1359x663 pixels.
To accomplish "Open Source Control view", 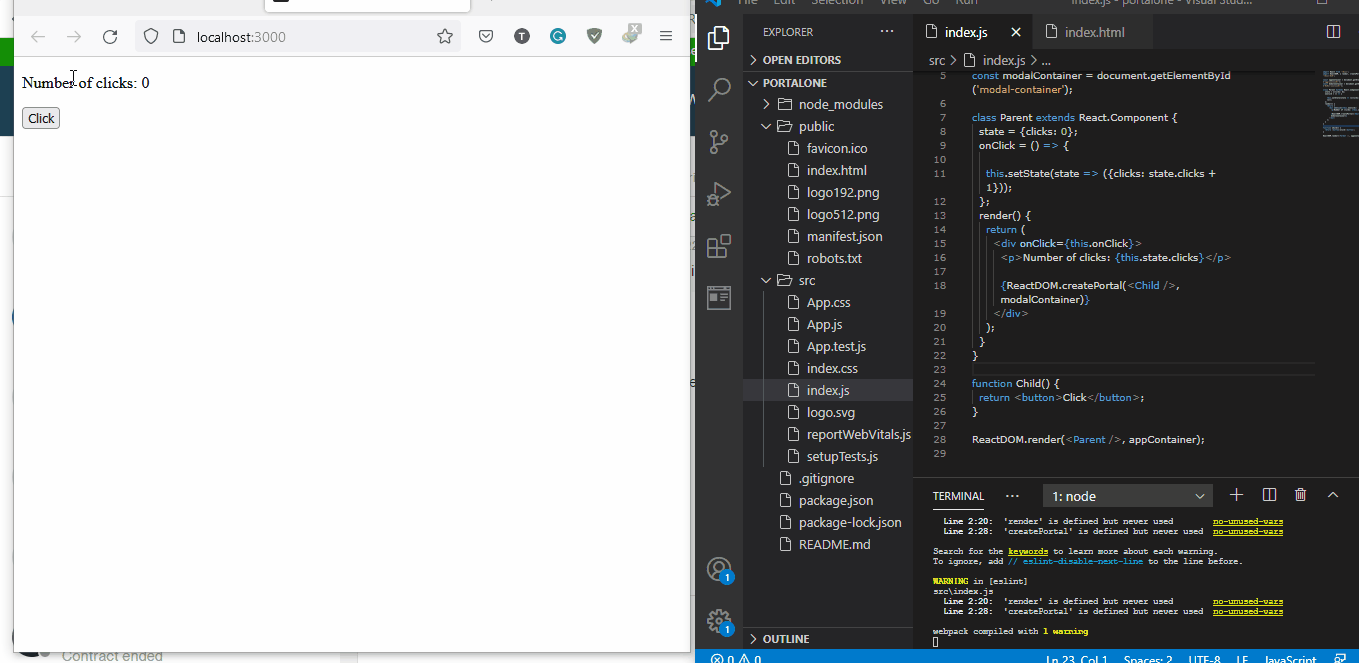I will tap(719, 142).
